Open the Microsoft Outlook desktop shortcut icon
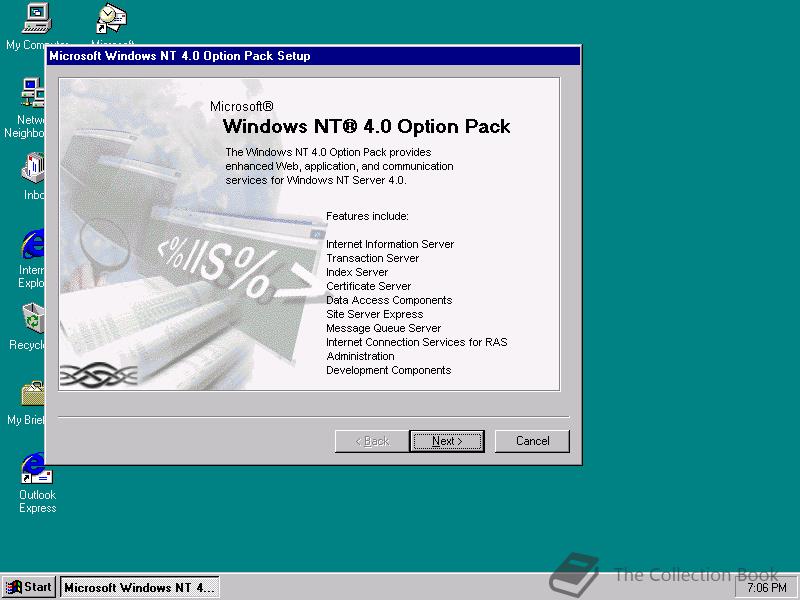Viewport: 800px width, 600px height. (x=112, y=19)
